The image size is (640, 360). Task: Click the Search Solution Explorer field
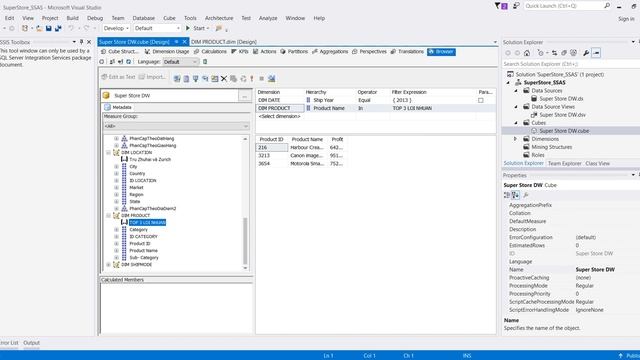coord(570,64)
